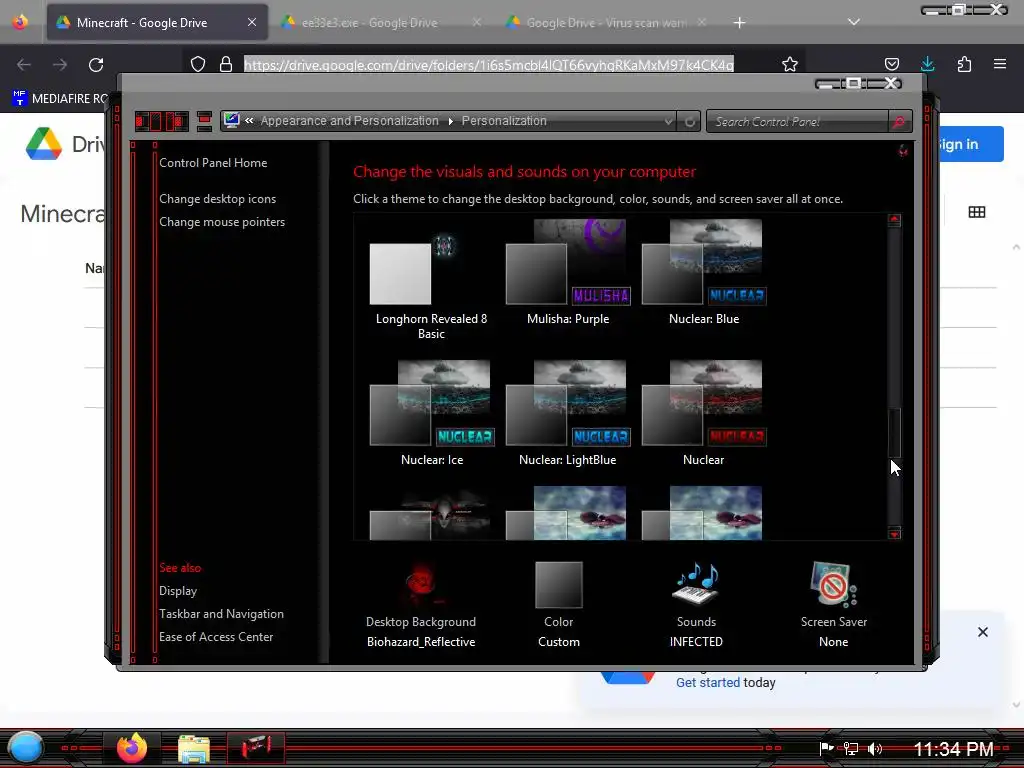This screenshot has width=1024, height=768.
Task: Open the MEDIAFIRE bookmark
Action: pyautogui.click(x=60, y=99)
